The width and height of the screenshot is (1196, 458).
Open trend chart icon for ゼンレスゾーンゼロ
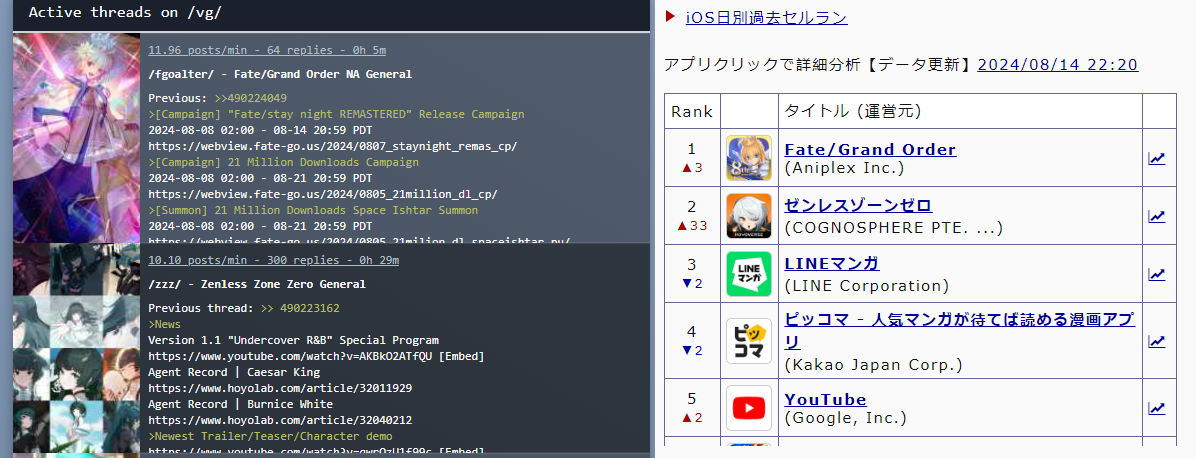coord(1157,217)
